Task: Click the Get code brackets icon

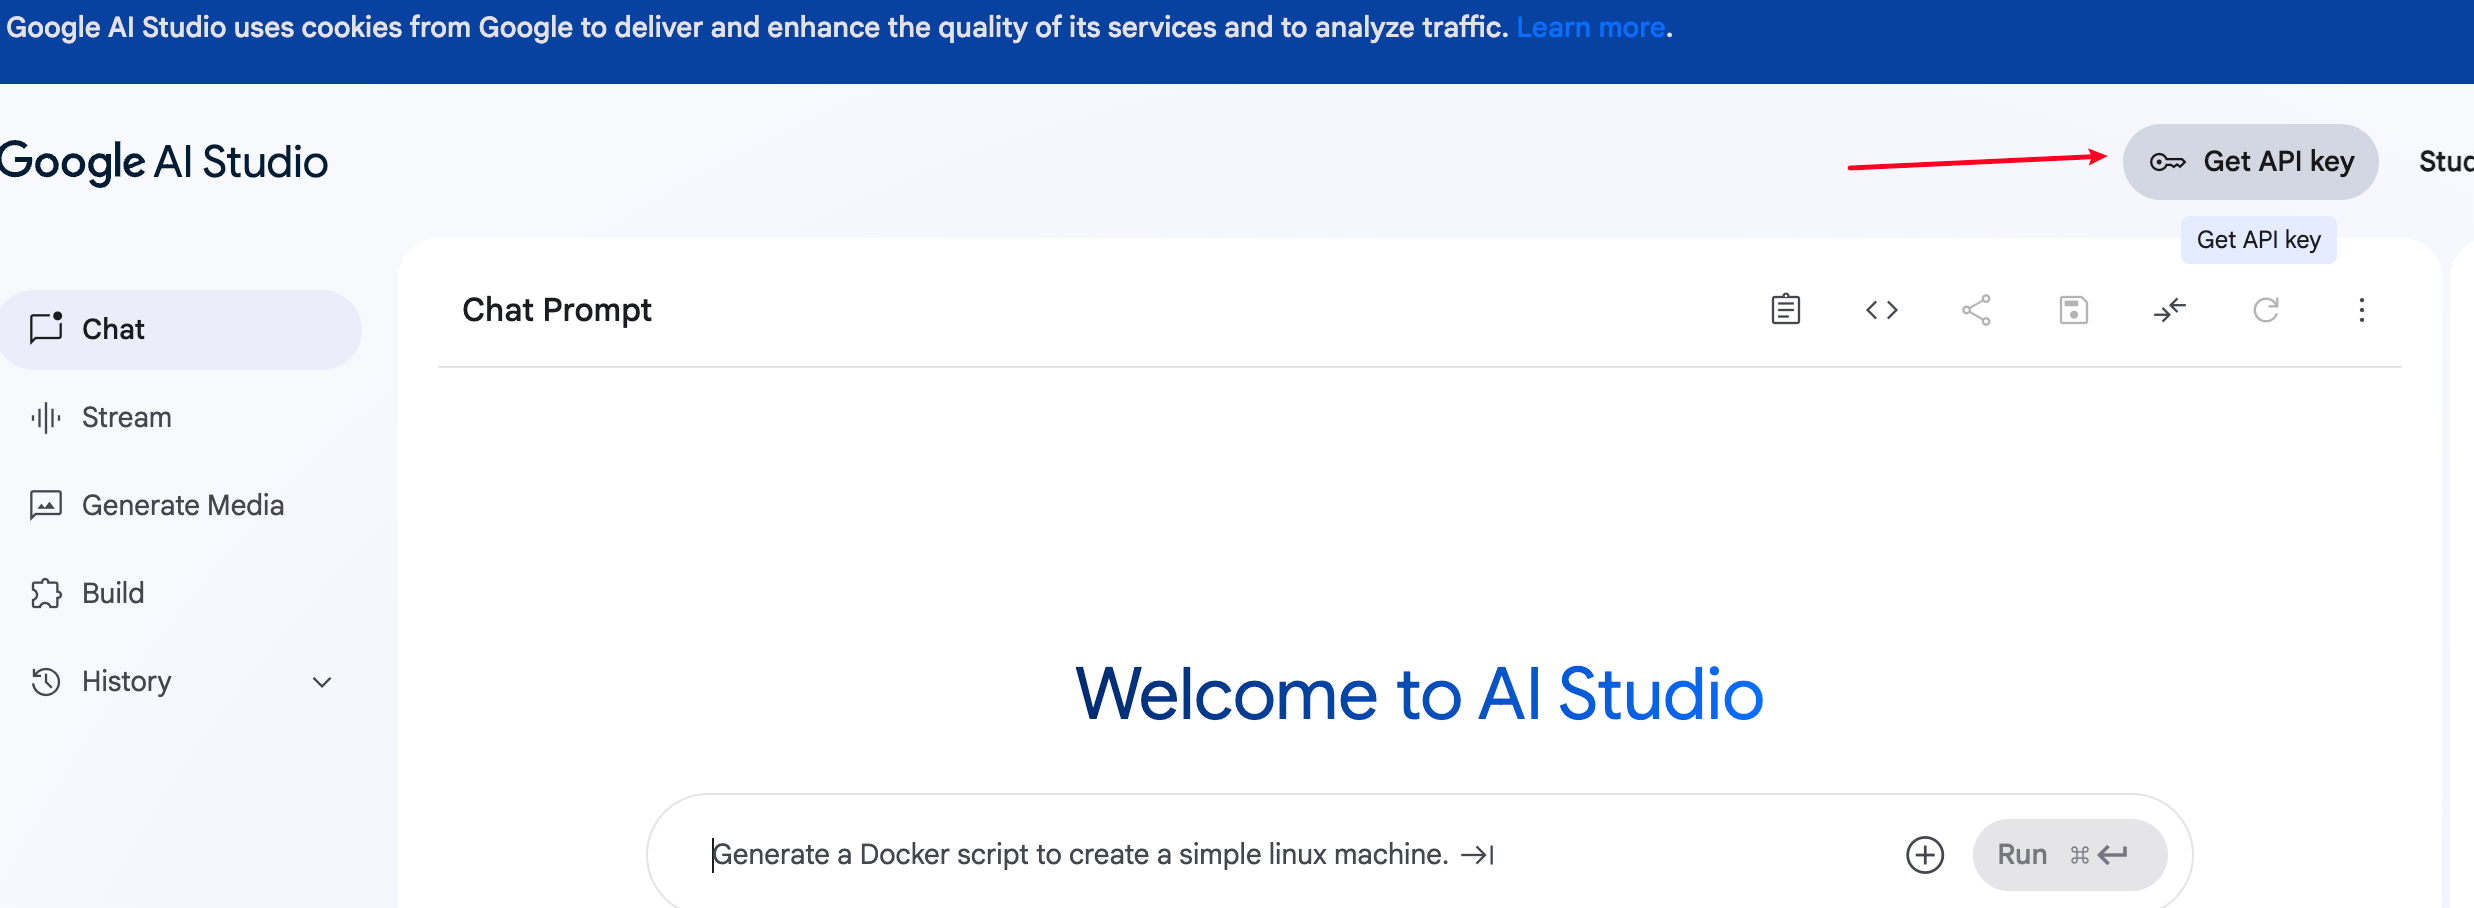Action: tap(1881, 310)
